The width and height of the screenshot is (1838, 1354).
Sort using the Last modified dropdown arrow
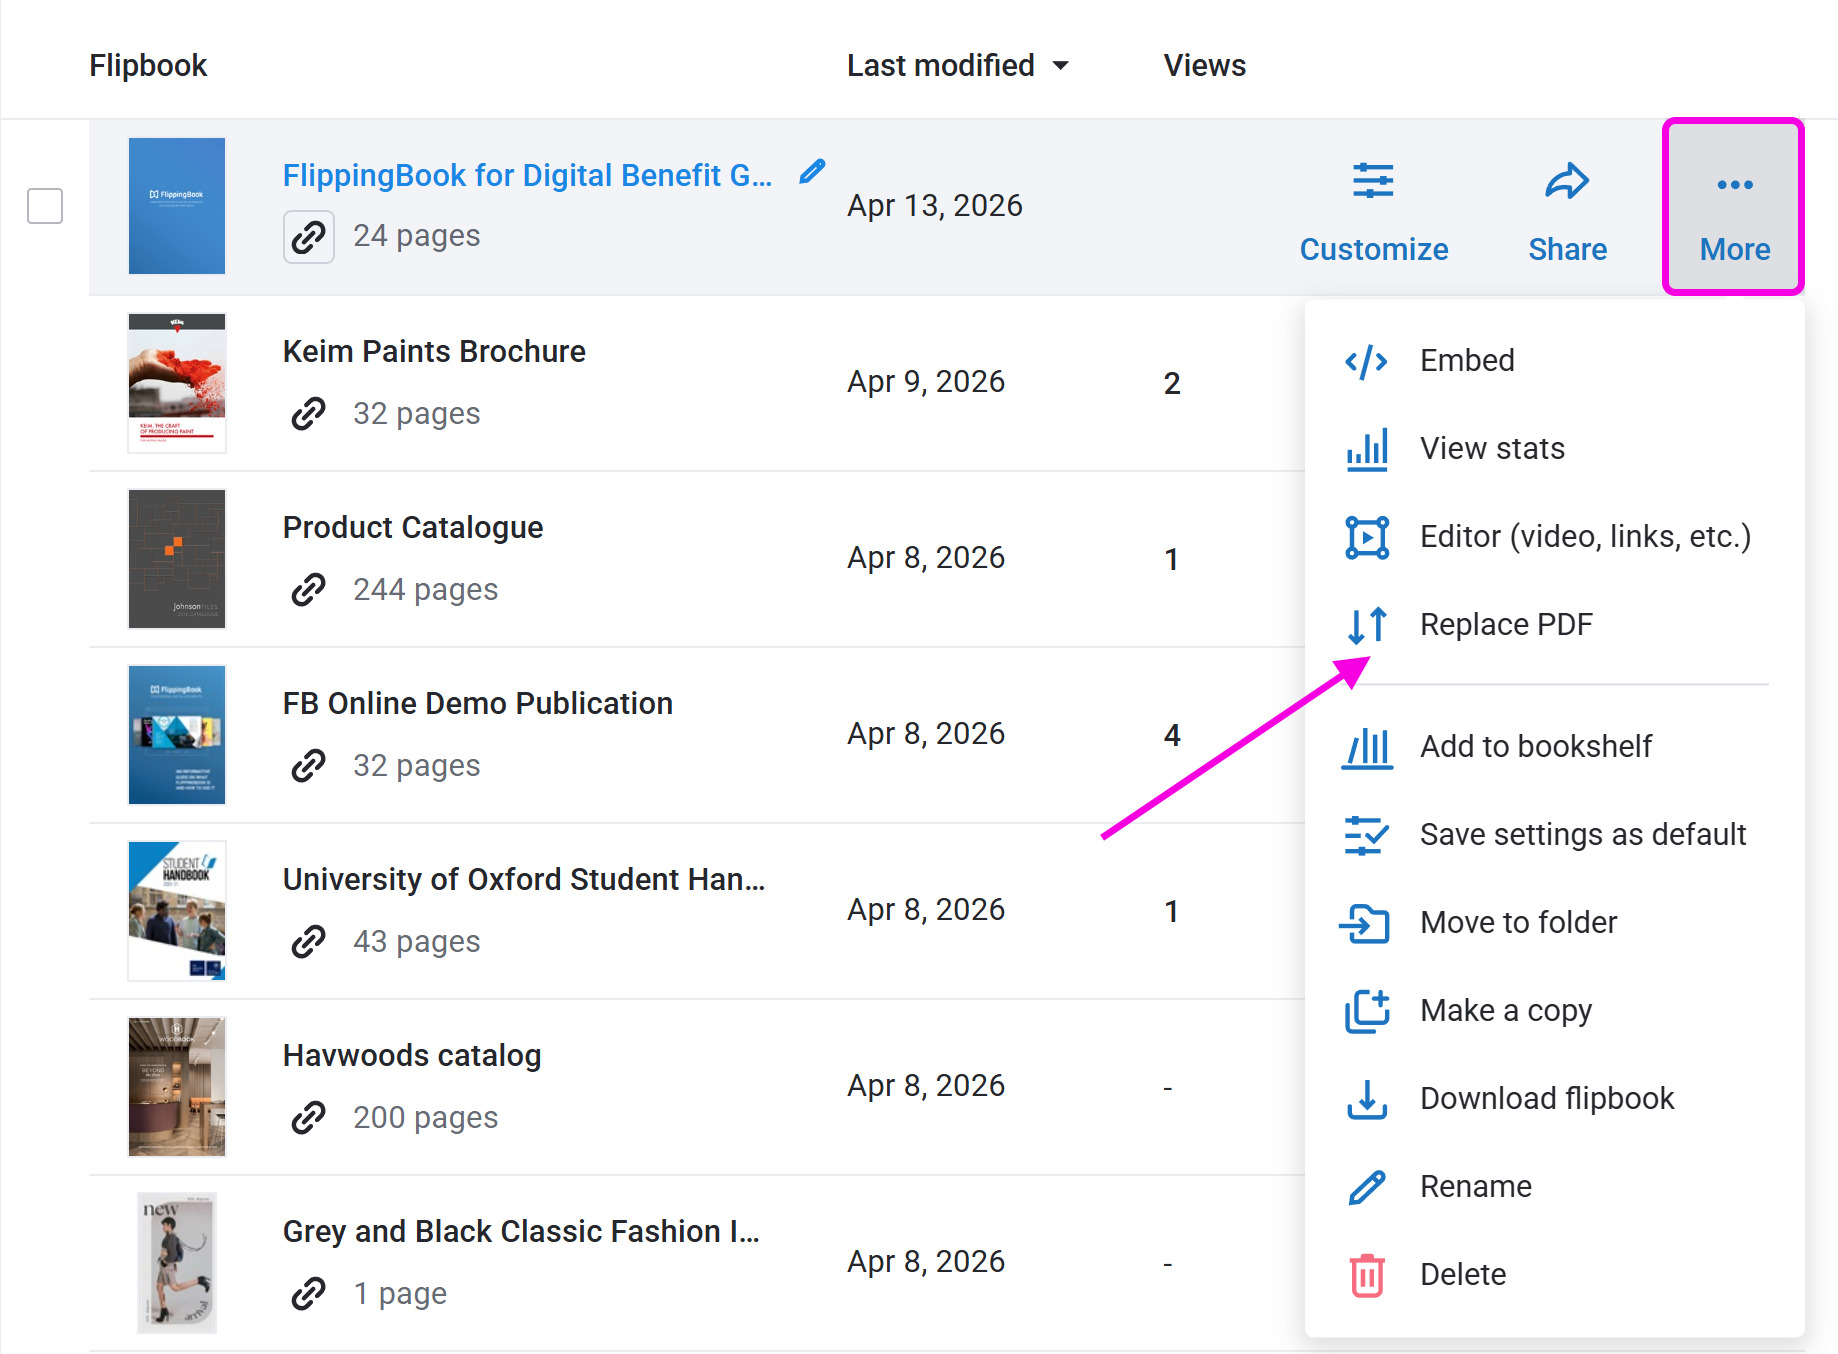[1061, 66]
